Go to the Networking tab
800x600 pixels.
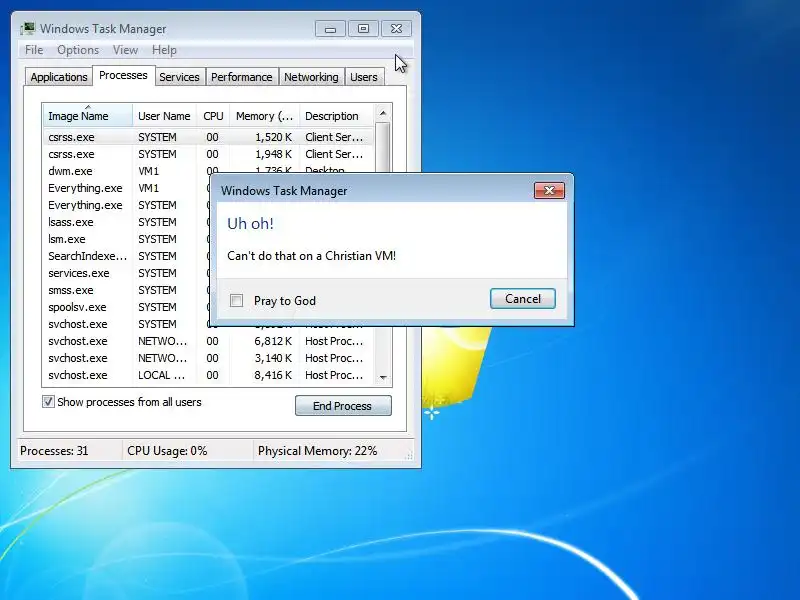311,77
